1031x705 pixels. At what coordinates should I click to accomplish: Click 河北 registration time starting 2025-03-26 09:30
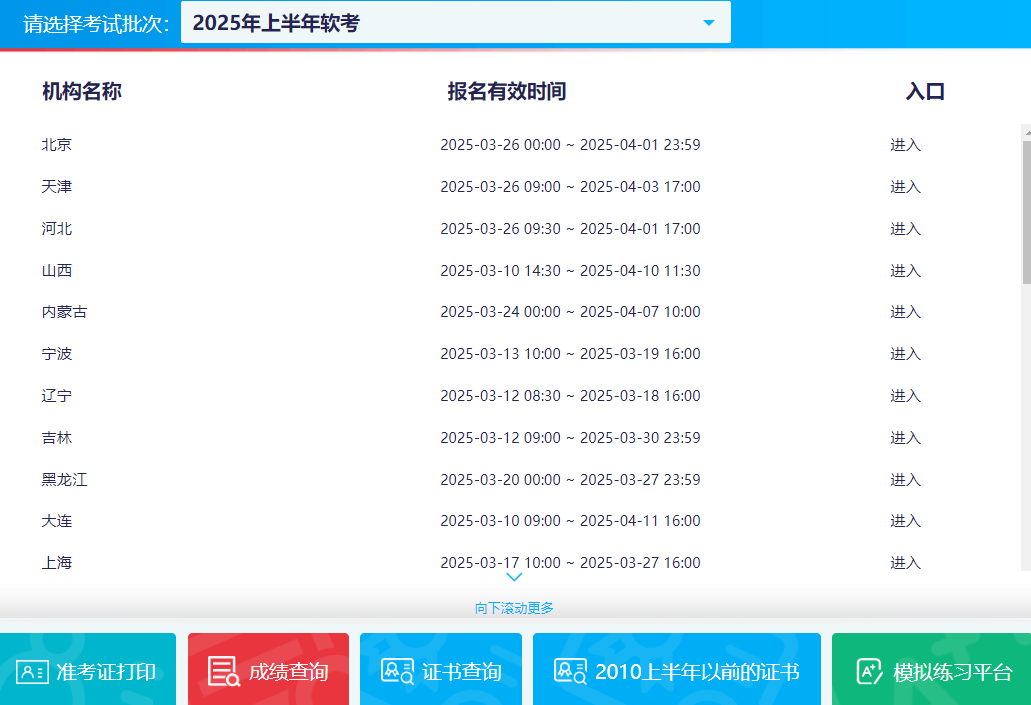point(570,229)
